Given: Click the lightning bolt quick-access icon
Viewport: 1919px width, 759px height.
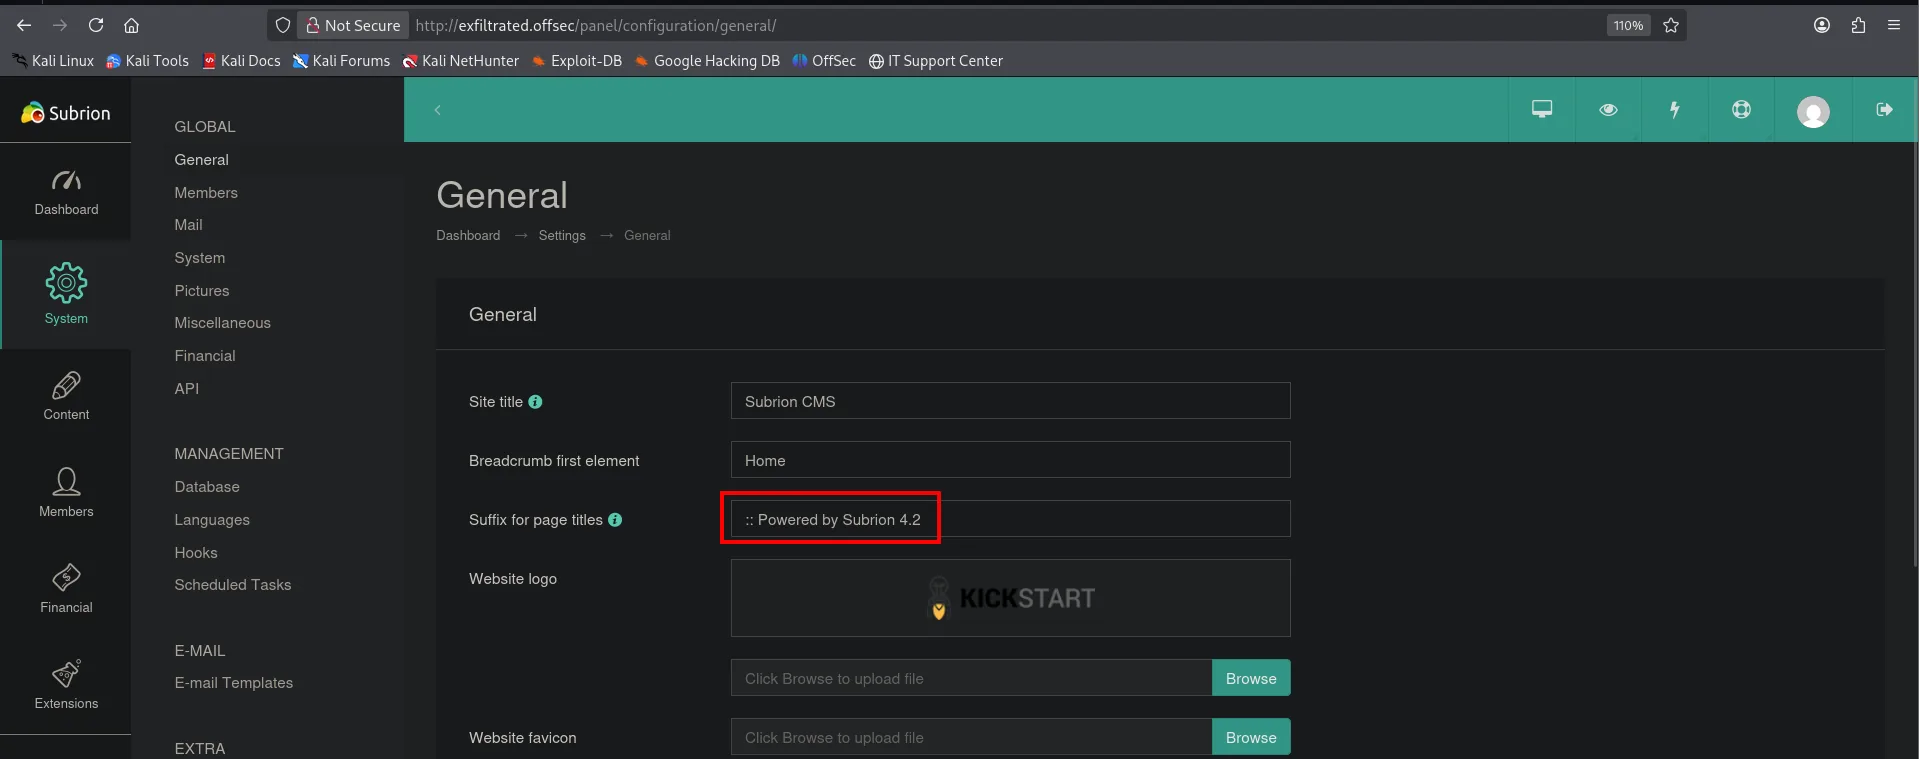Looking at the screenshot, I should (x=1675, y=109).
